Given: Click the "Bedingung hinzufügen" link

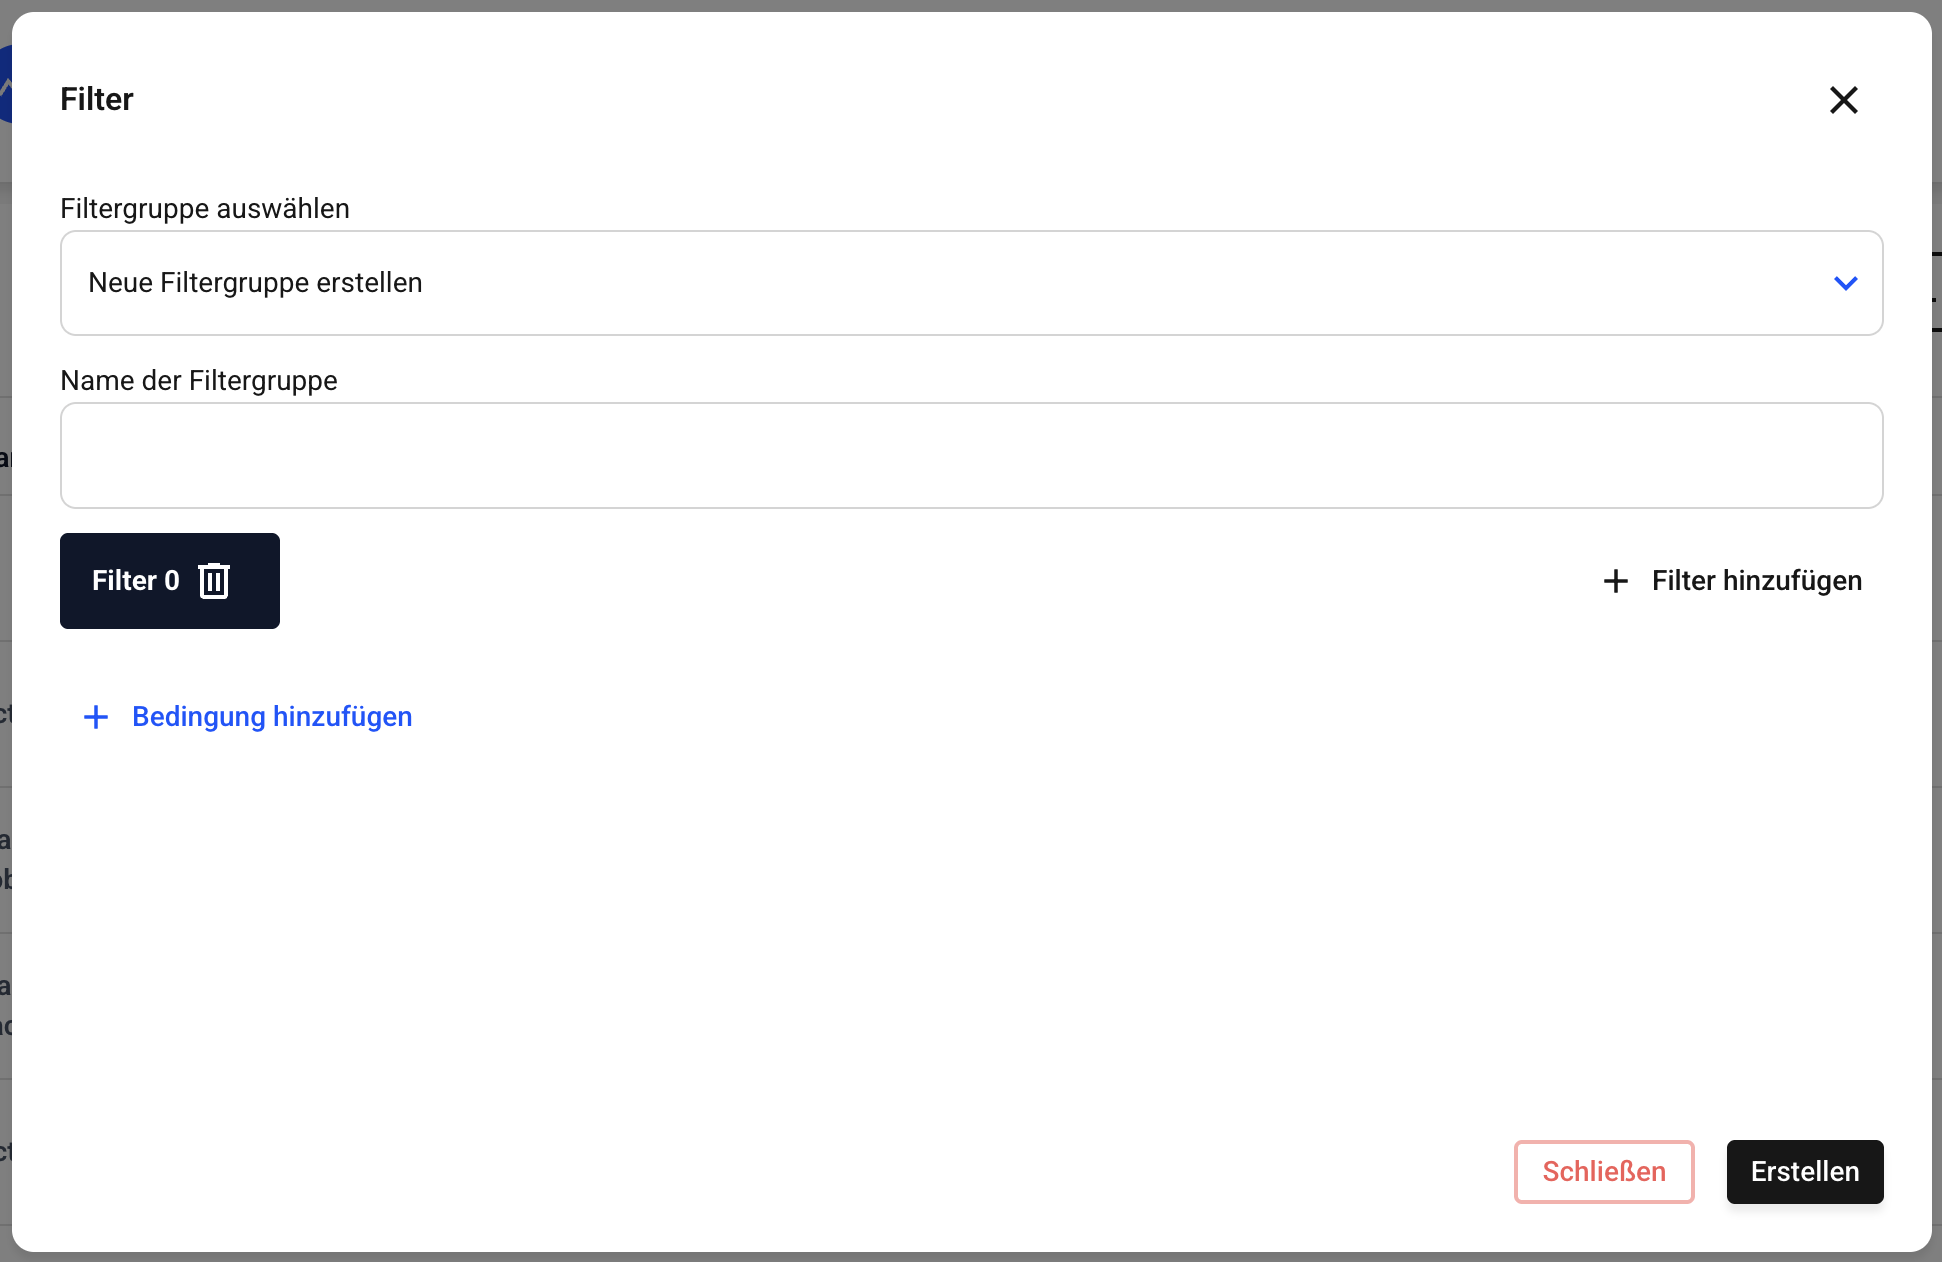Looking at the screenshot, I should (x=271, y=717).
